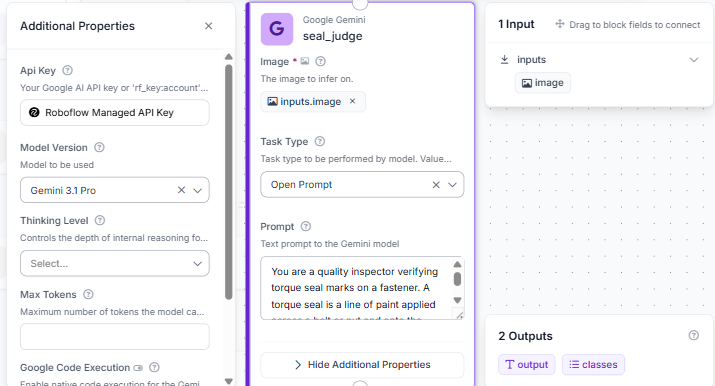Click the Prompt field help icon
This screenshot has height=386, width=715.
306,226
